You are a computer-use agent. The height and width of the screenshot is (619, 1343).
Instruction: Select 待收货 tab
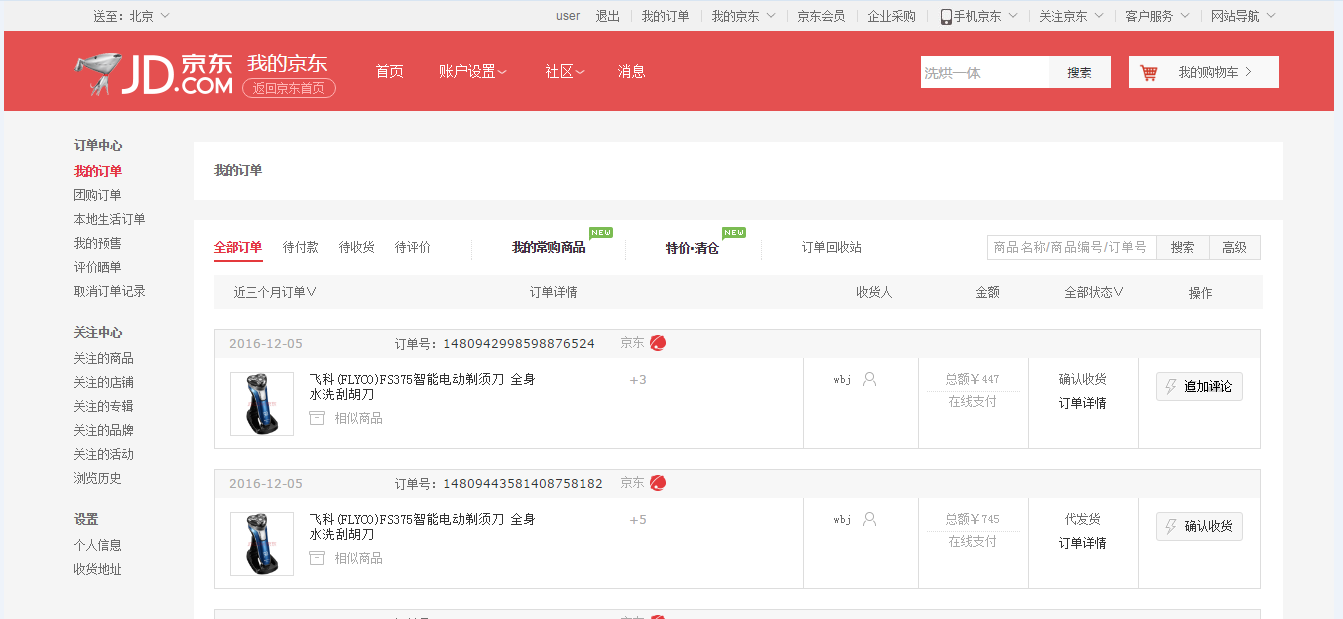point(356,247)
